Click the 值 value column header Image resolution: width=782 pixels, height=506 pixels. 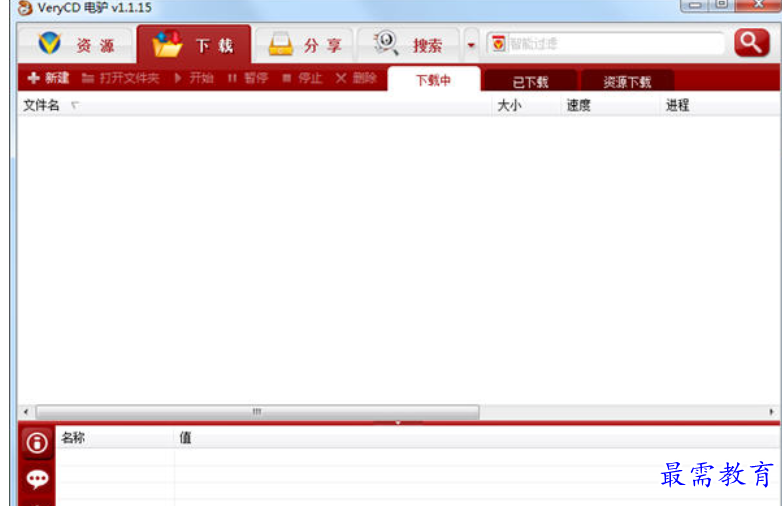pos(477,438)
